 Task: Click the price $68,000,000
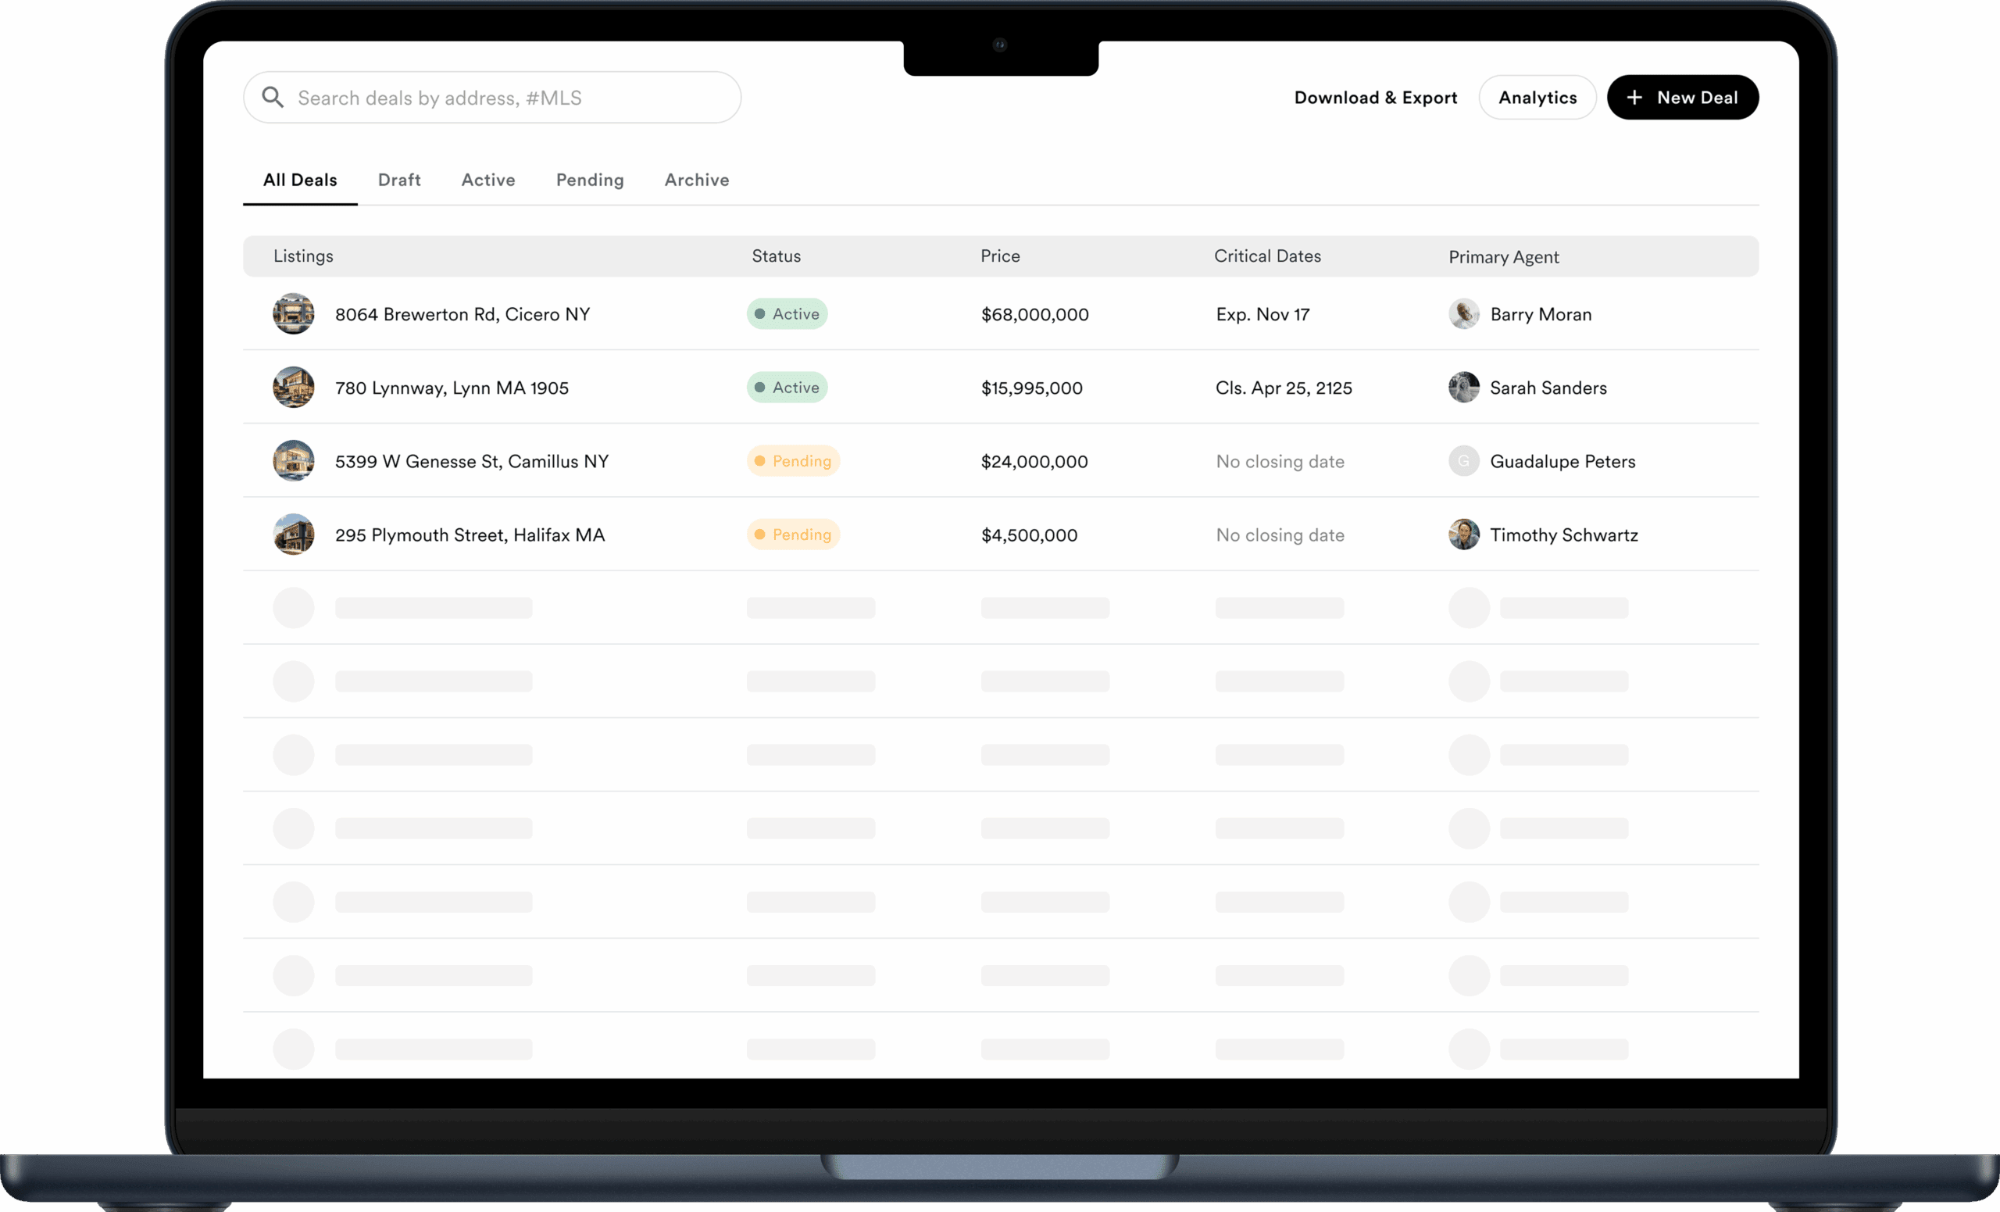click(1034, 315)
